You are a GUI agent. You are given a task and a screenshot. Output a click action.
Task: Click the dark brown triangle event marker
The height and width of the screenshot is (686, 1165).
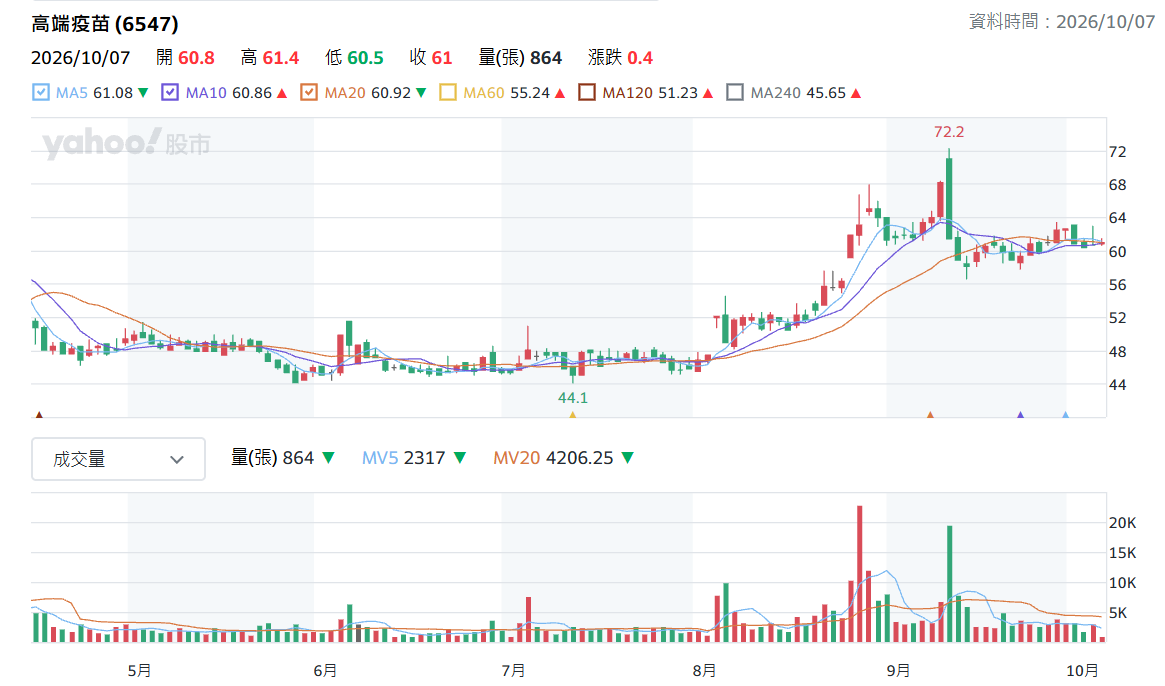(x=39, y=415)
